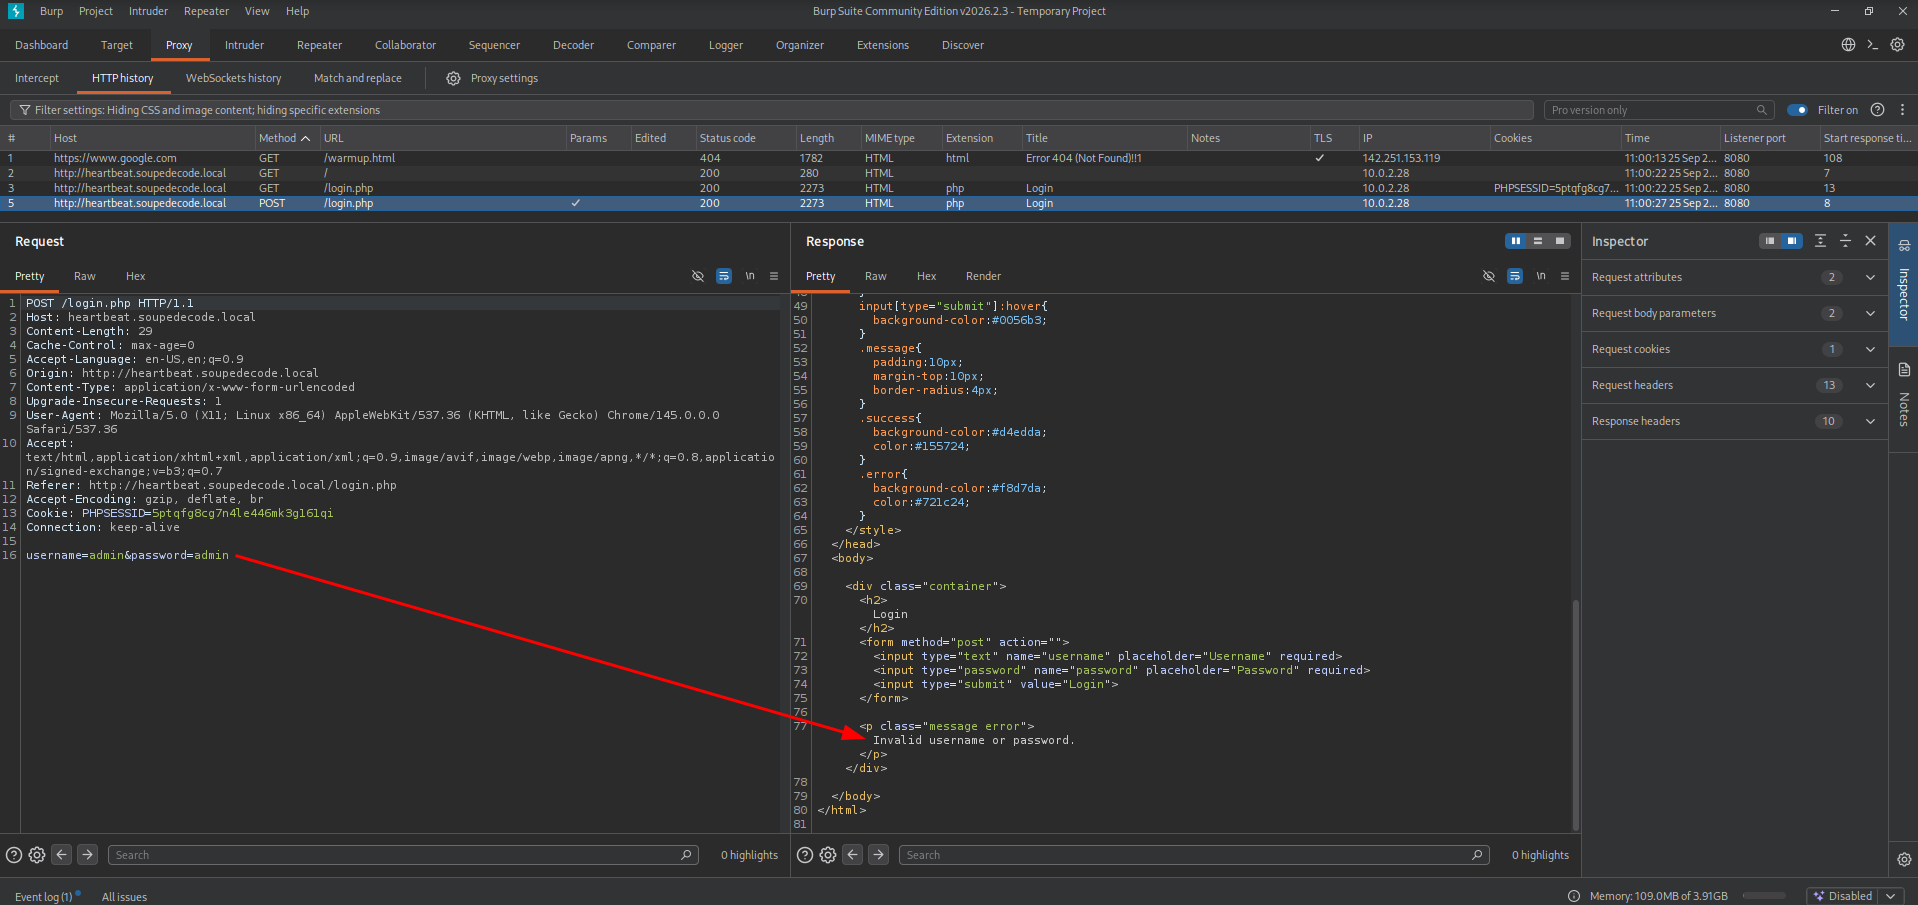Toggle hide non-printable characters in Request

(698, 276)
